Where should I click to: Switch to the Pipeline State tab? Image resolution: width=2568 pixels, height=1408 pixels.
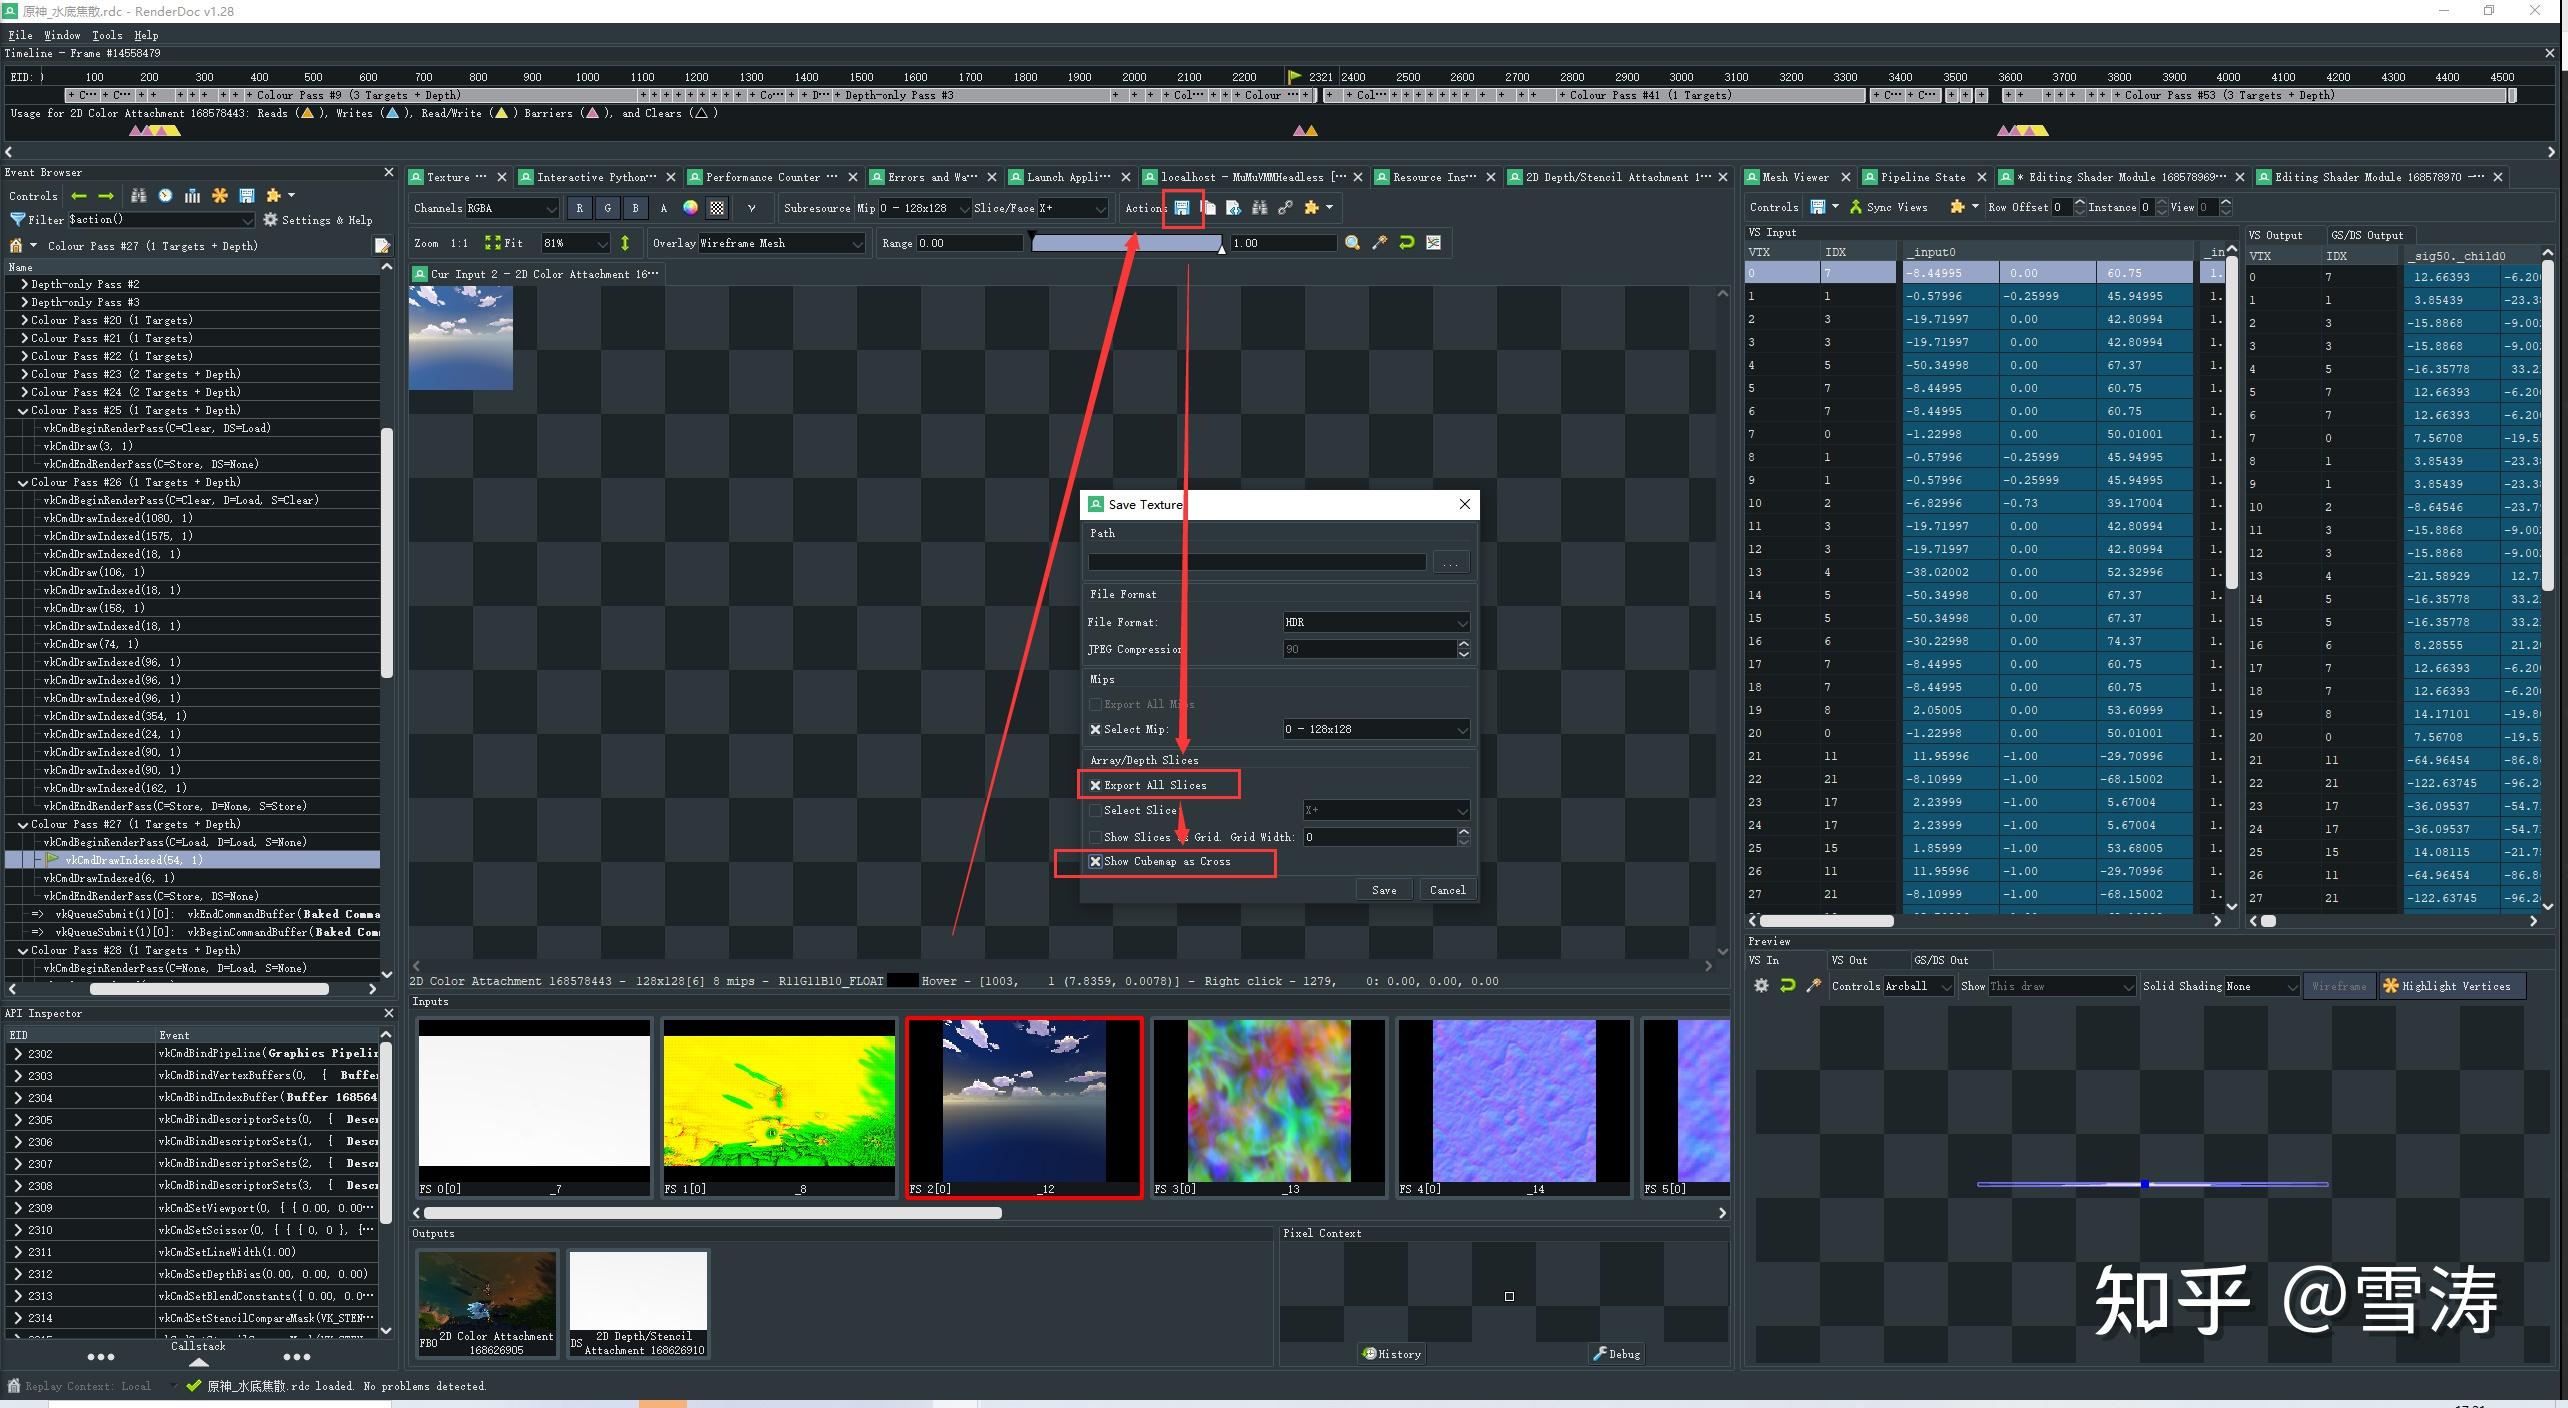pyautogui.click(x=1922, y=177)
